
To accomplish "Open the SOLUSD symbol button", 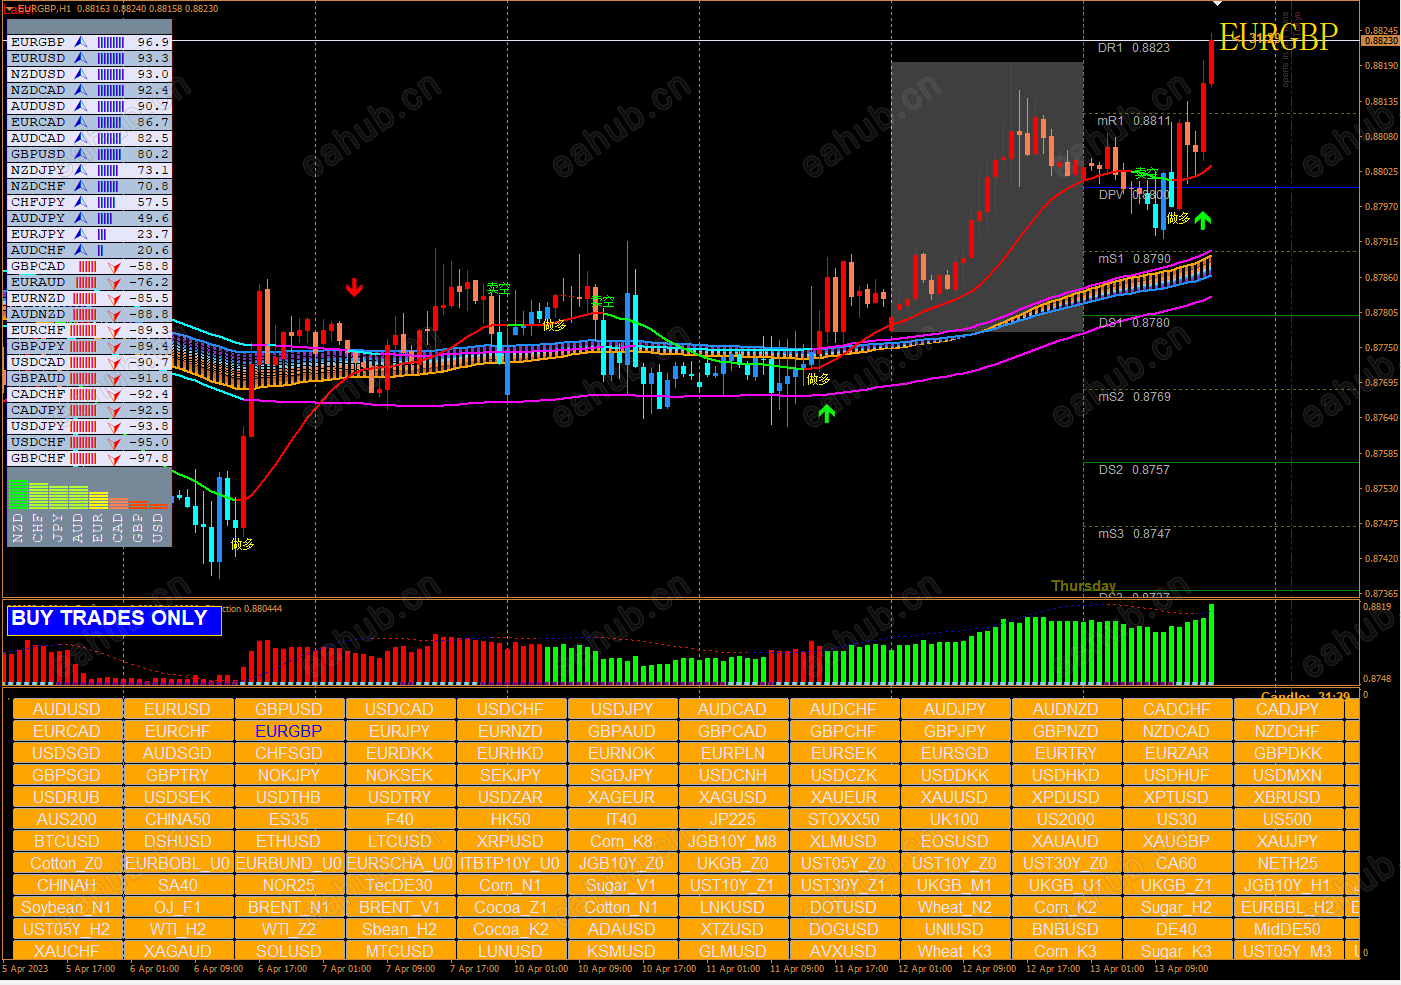I will pos(289,951).
